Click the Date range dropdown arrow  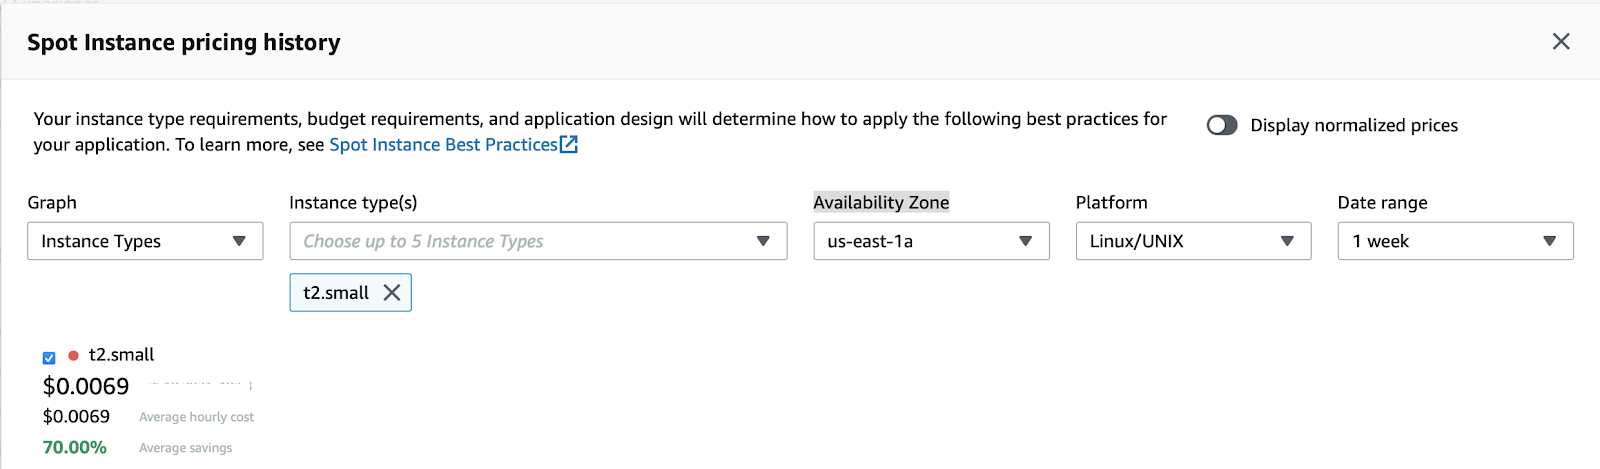[1549, 241]
